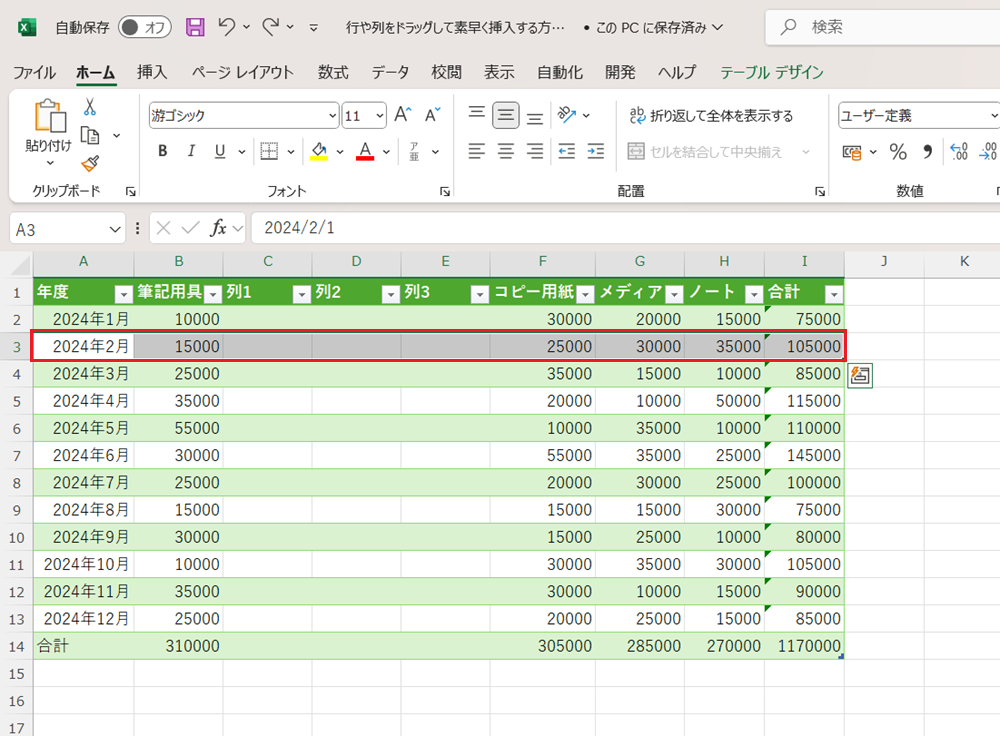The width and height of the screenshot is (1000, 736).
Task: Click the increase decimal icon
Action: [x=959, y=152]
